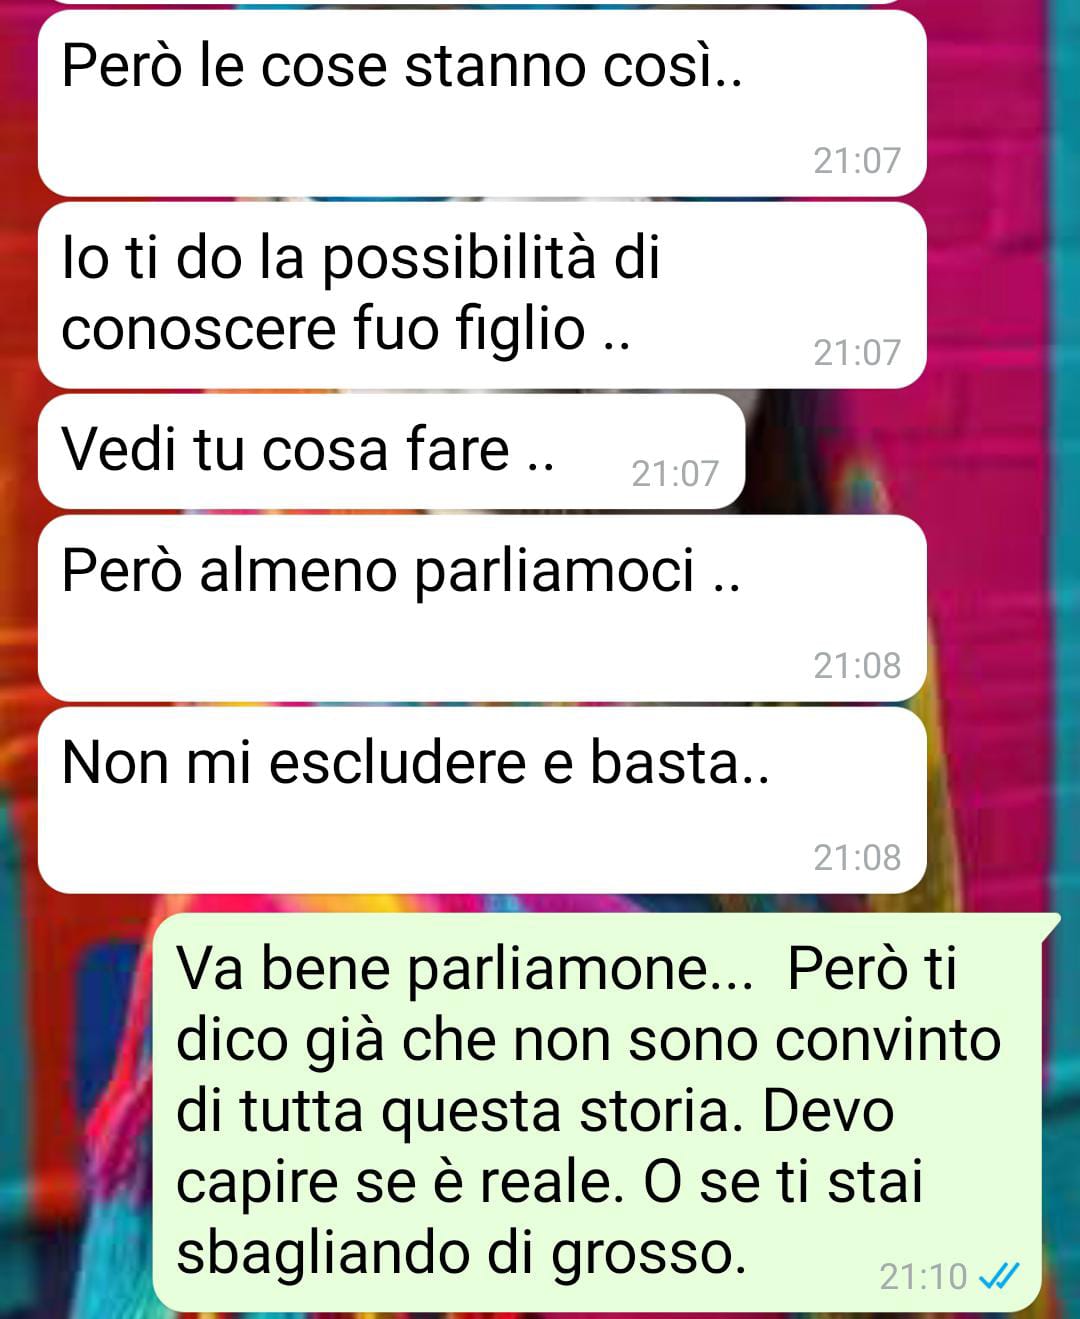The image size is (1080, 1319).
Task: Tap the wallpaper area left of the green bubble
Action: tap(75, 1110)
